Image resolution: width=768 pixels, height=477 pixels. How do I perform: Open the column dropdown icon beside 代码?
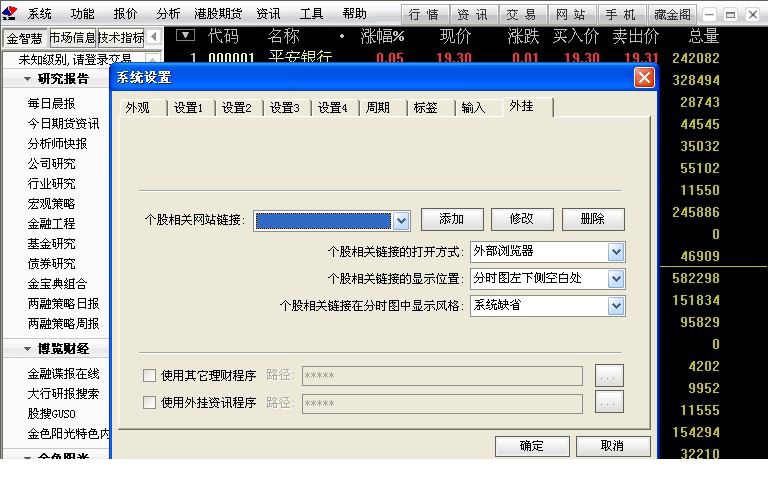(186, 36)
